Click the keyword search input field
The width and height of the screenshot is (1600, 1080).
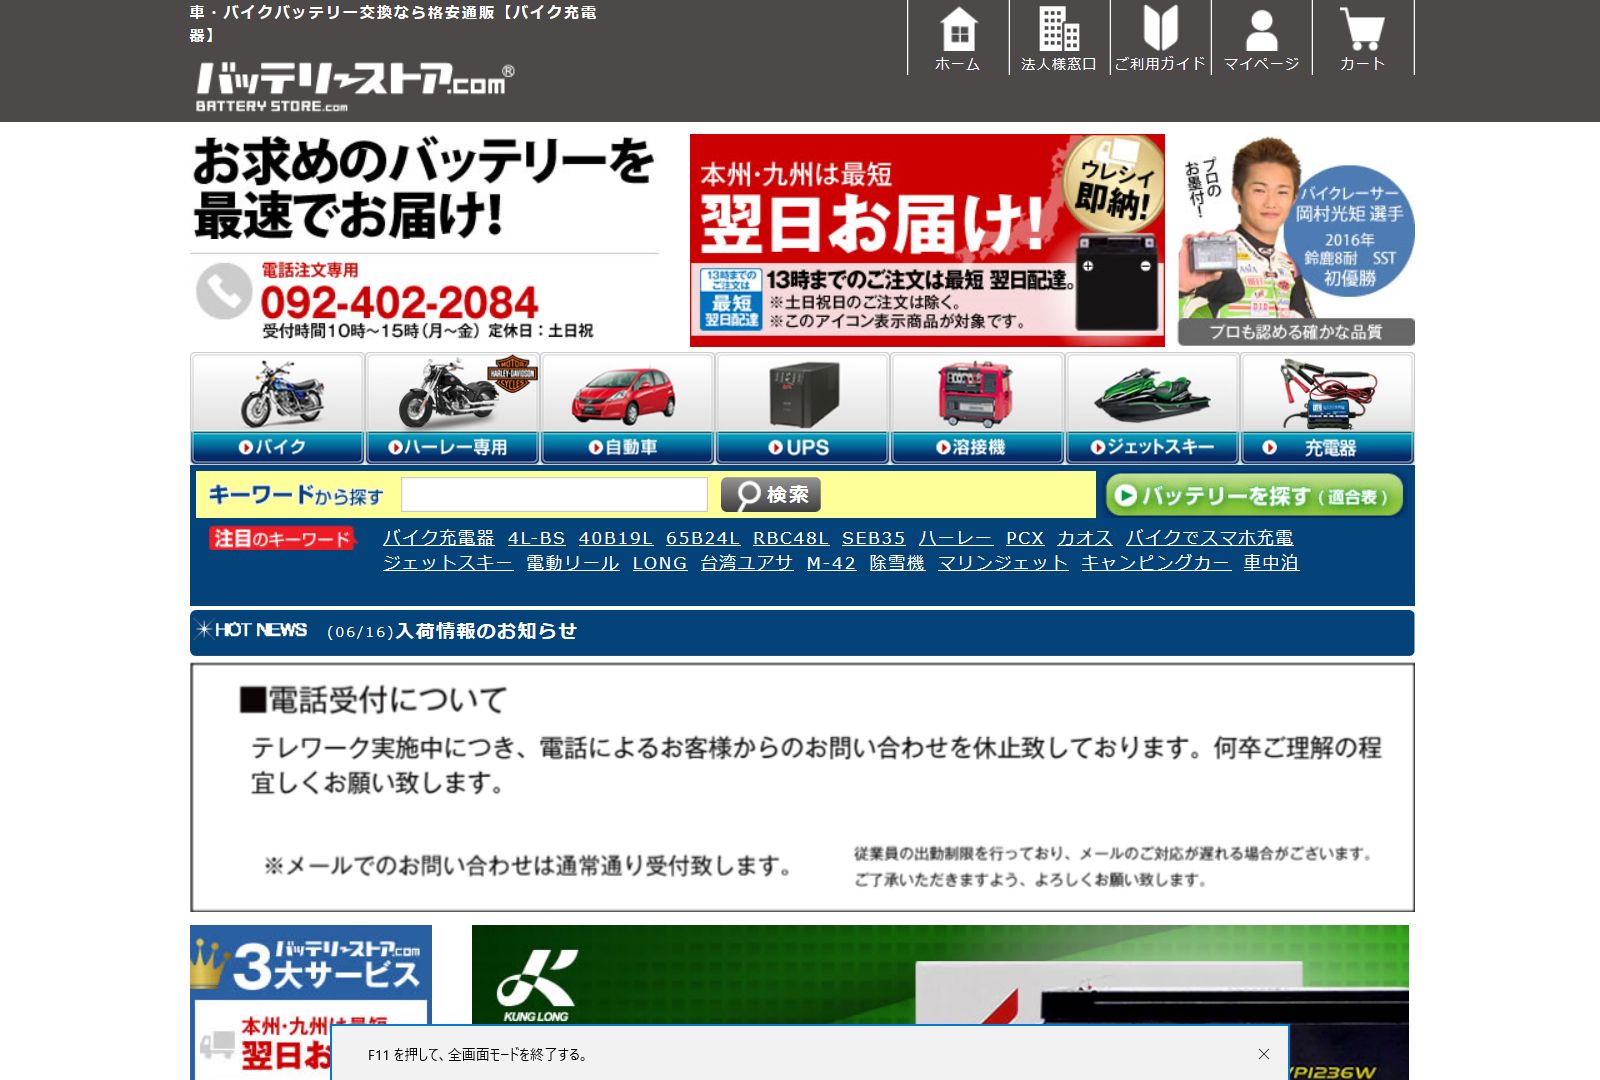pos(554,495)
